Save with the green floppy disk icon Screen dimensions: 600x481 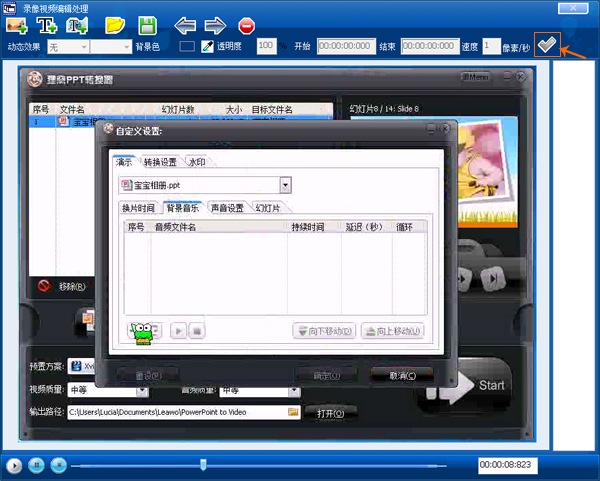click(147, 26)
